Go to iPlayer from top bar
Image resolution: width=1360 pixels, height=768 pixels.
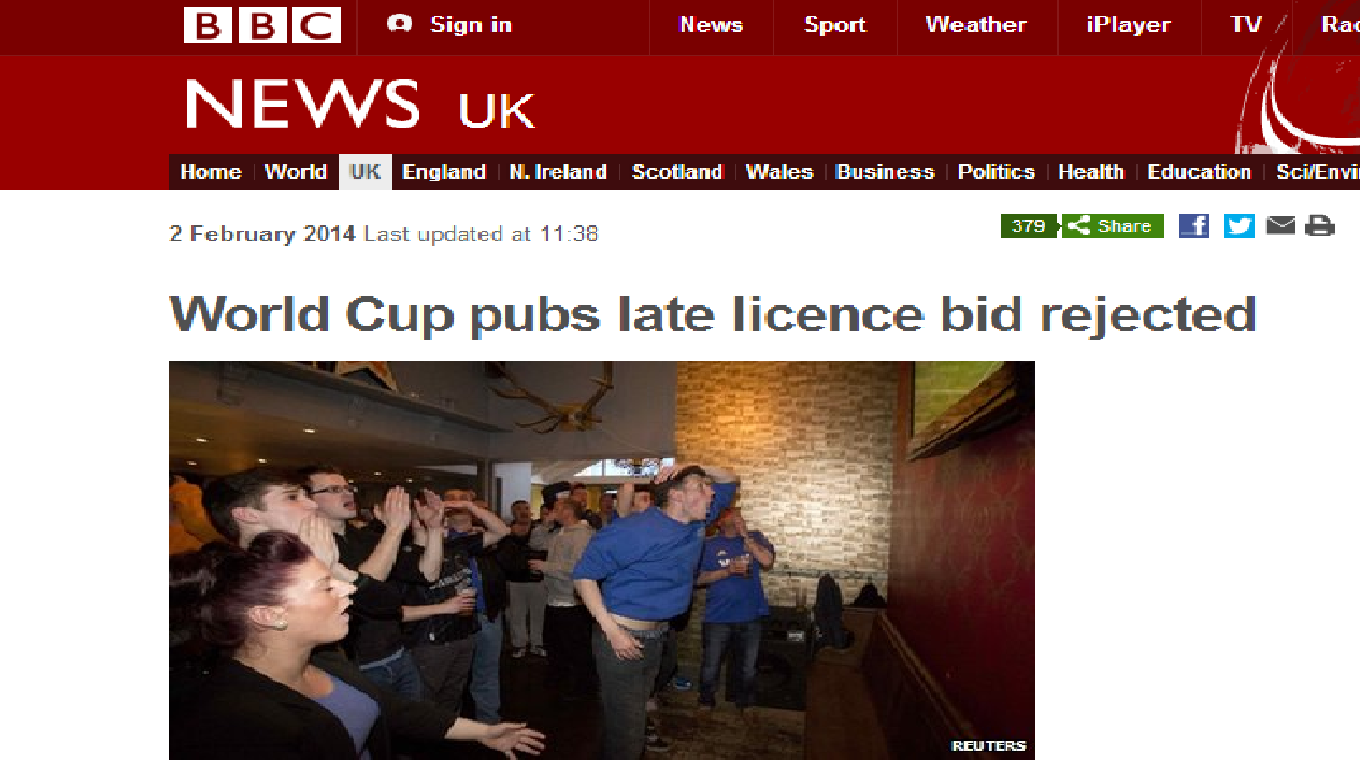coord(1128,25)
